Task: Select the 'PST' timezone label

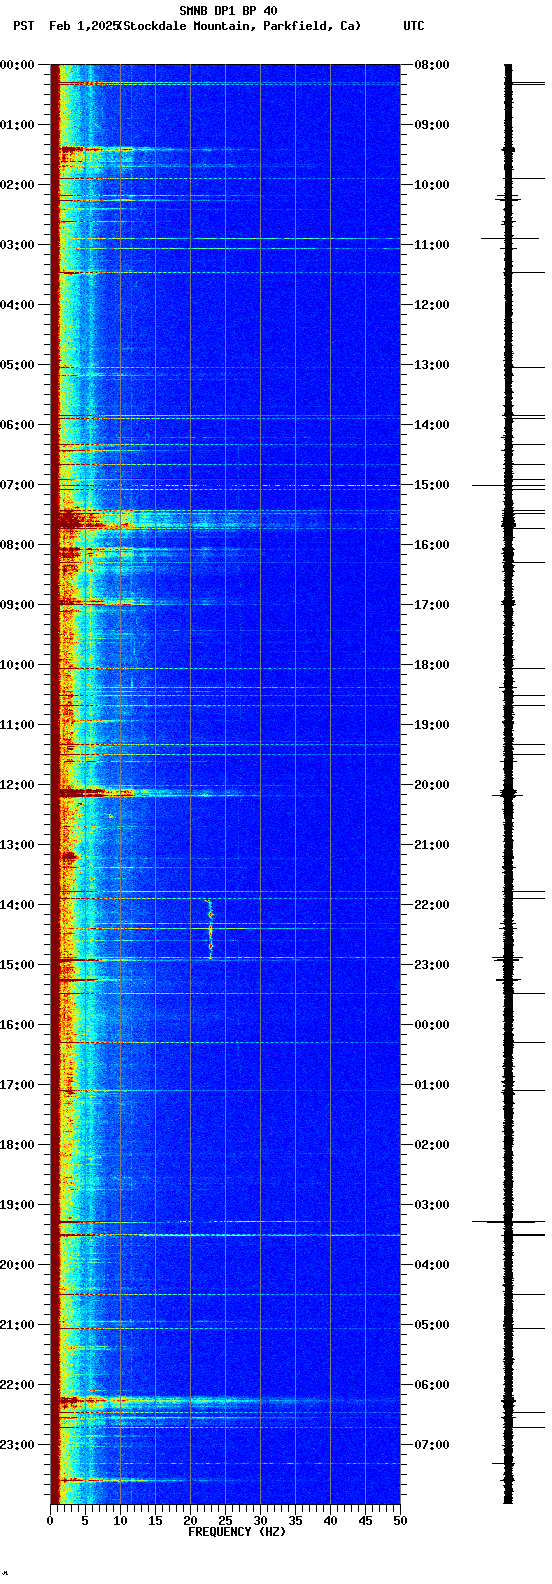Action: tap(23, 26)
